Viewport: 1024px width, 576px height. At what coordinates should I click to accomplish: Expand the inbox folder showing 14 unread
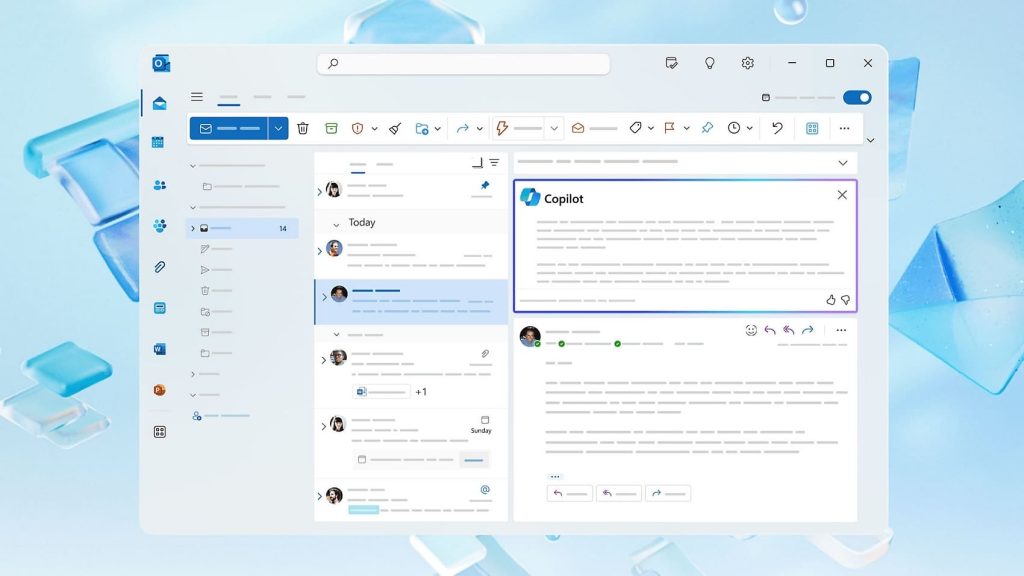click(193, 228)
